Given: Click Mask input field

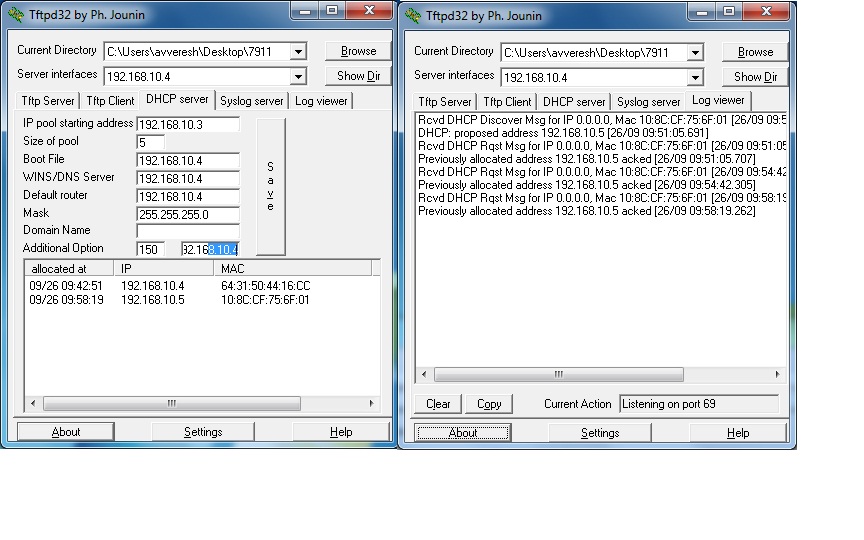Looking at the screenshot, I should pos(188,214).
